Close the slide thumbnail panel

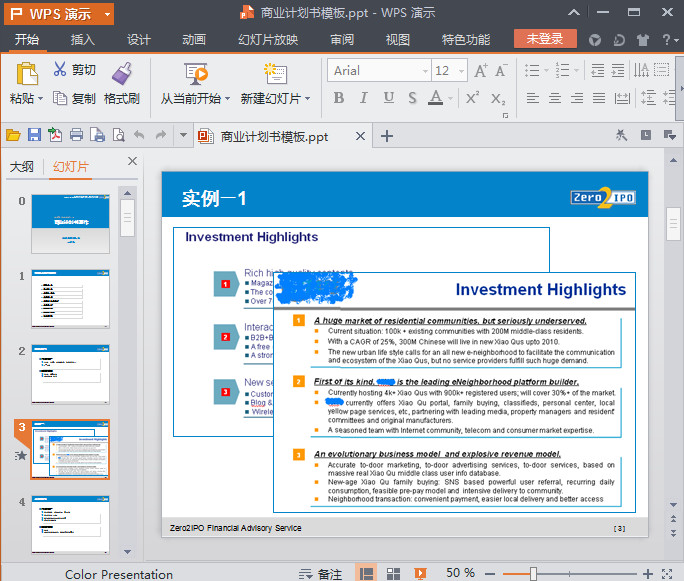coord(133,161)
